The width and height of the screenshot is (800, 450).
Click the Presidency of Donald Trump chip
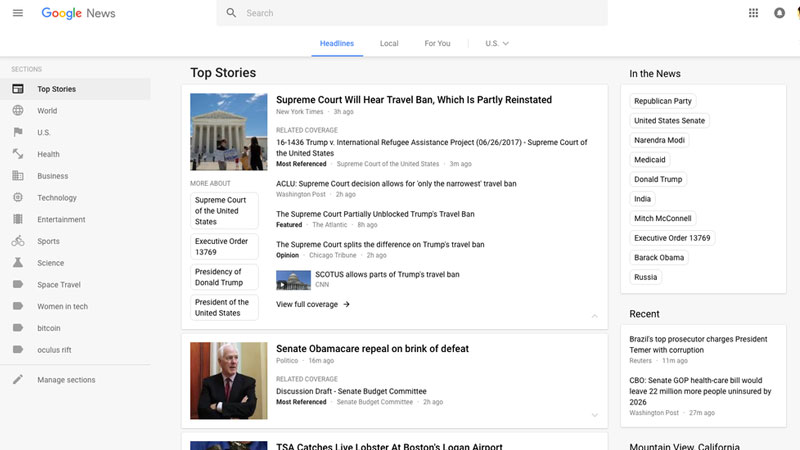224,277
